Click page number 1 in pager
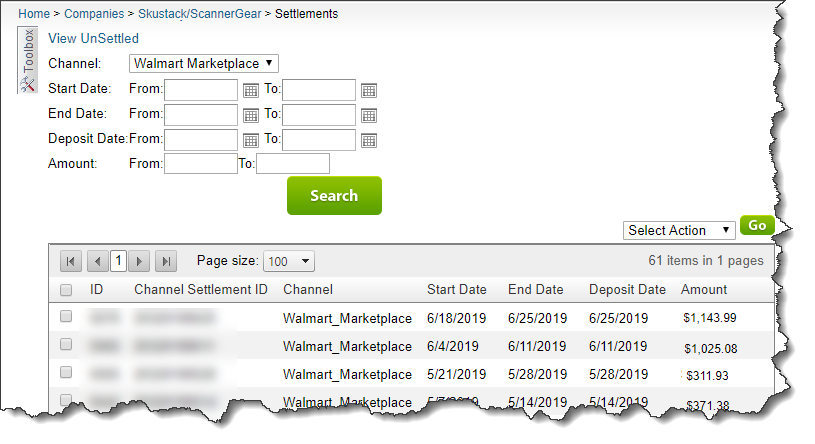This screenshot has width=815, height=444. (119, 260)
